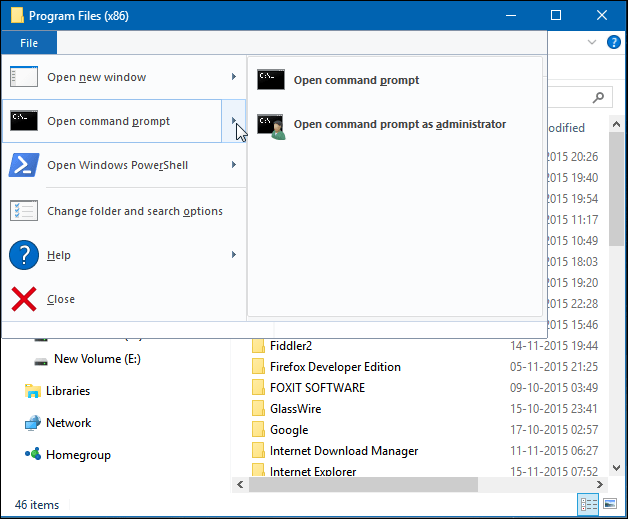
Task: Choose Change folder and search options
Action: pos(135,211)
